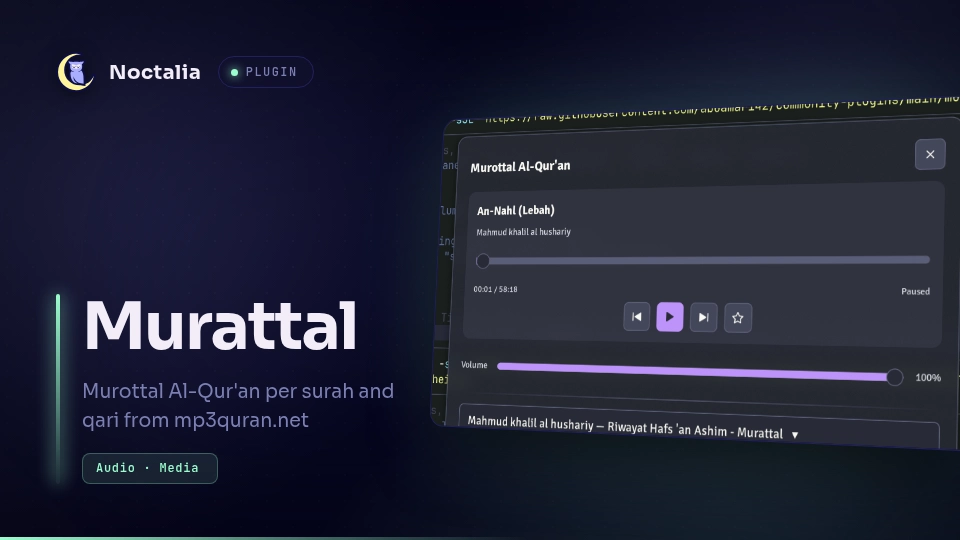The height and width of the screenshot is (540, 960).
Task: Close the Murottal Al-Qur'an panel
Action: click(930, 154)
